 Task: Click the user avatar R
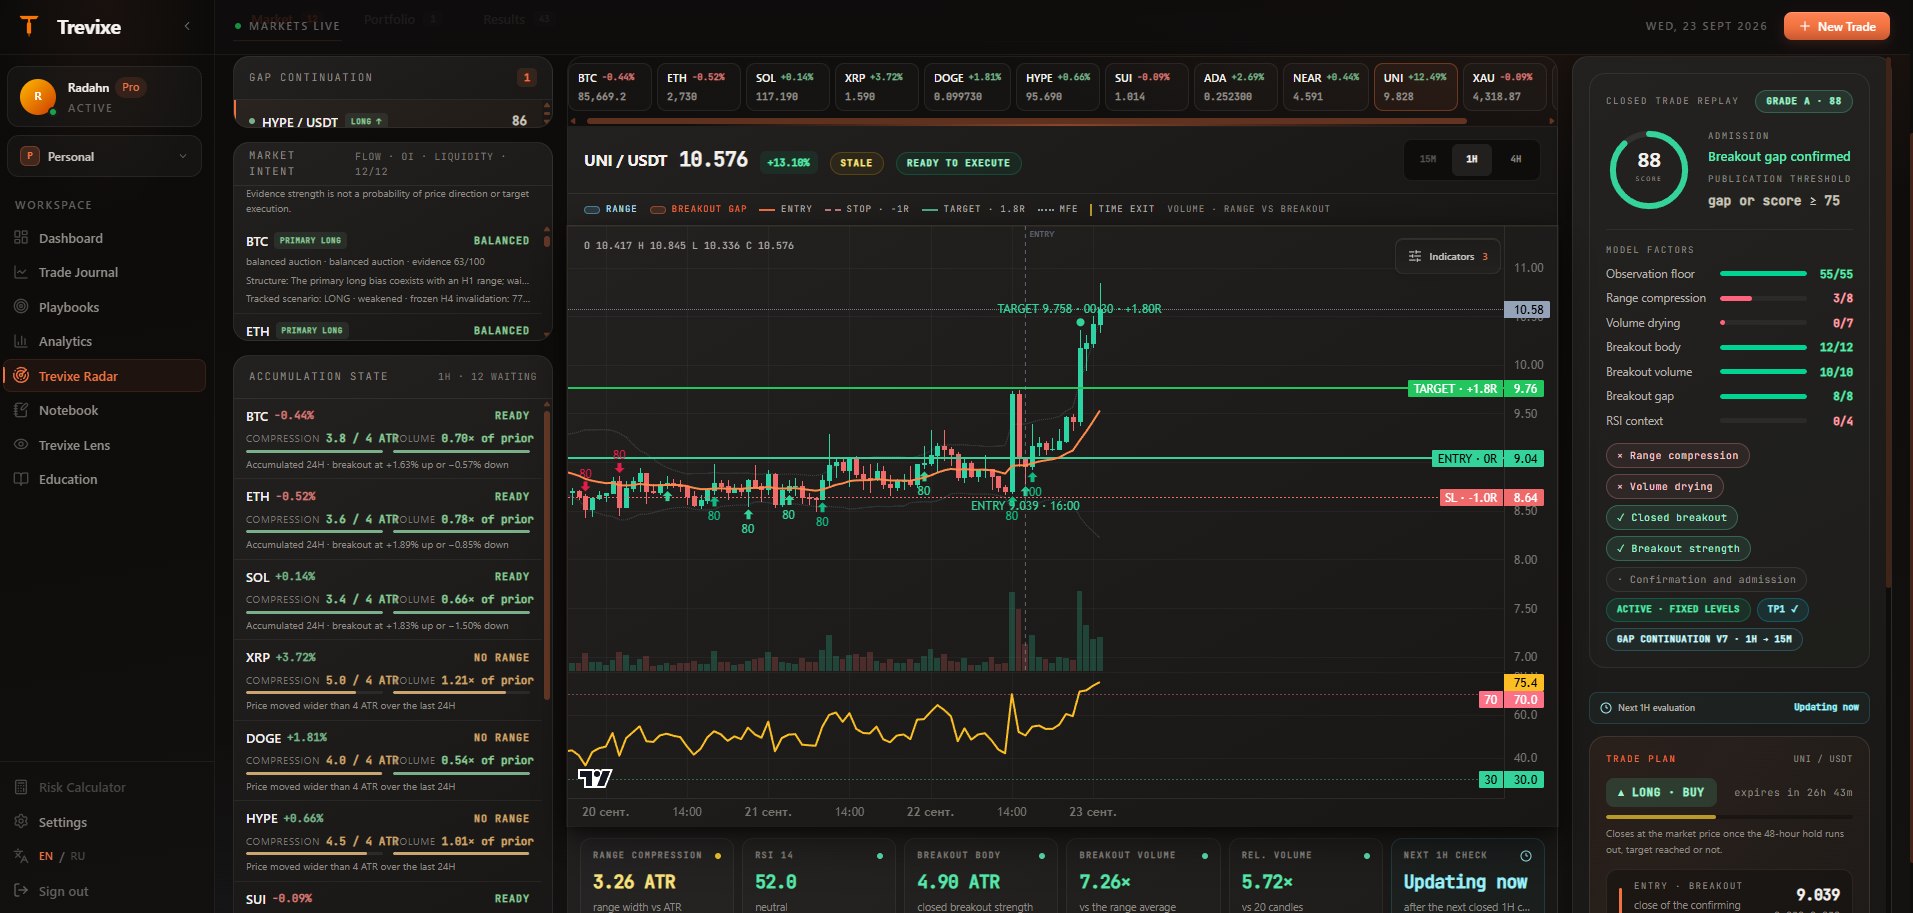[38, 97]
